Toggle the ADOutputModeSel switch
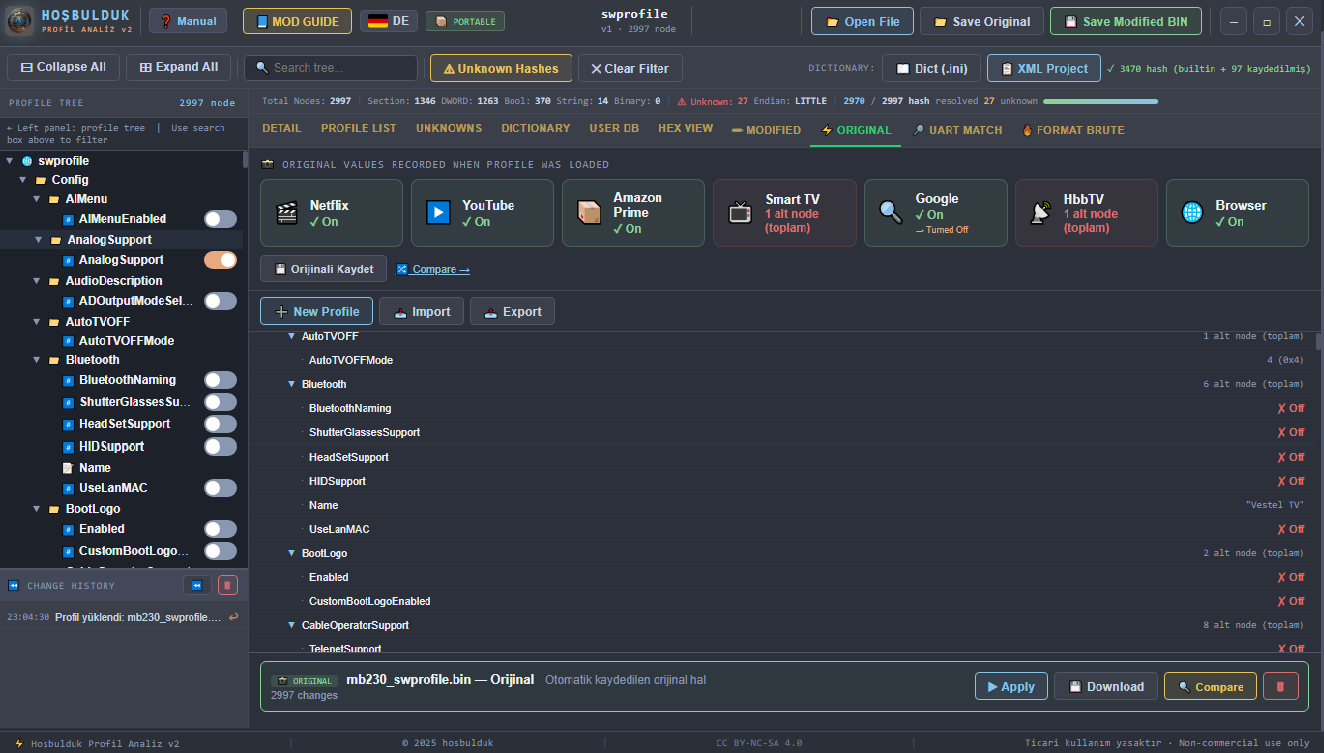Viewport: 1324px width, 753px height. point(220,301)
